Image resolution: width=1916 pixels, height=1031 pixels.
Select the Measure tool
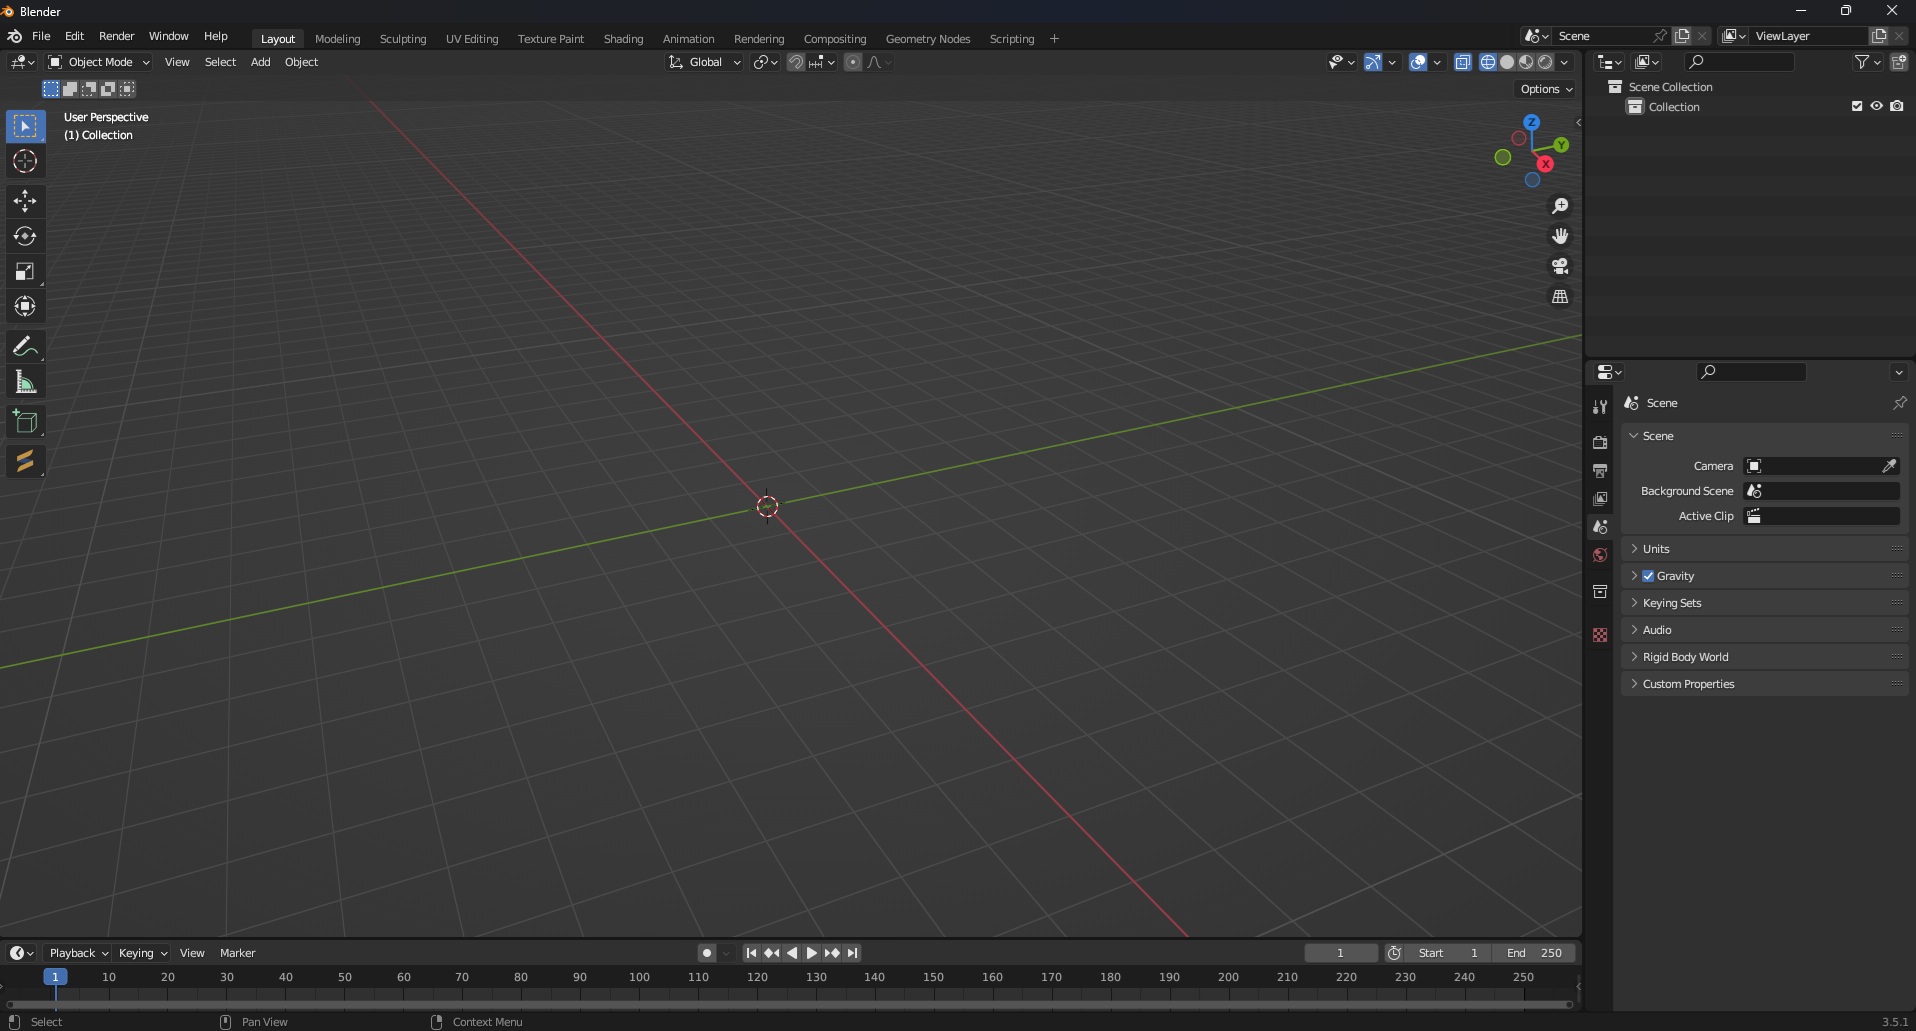coord(25,382)
